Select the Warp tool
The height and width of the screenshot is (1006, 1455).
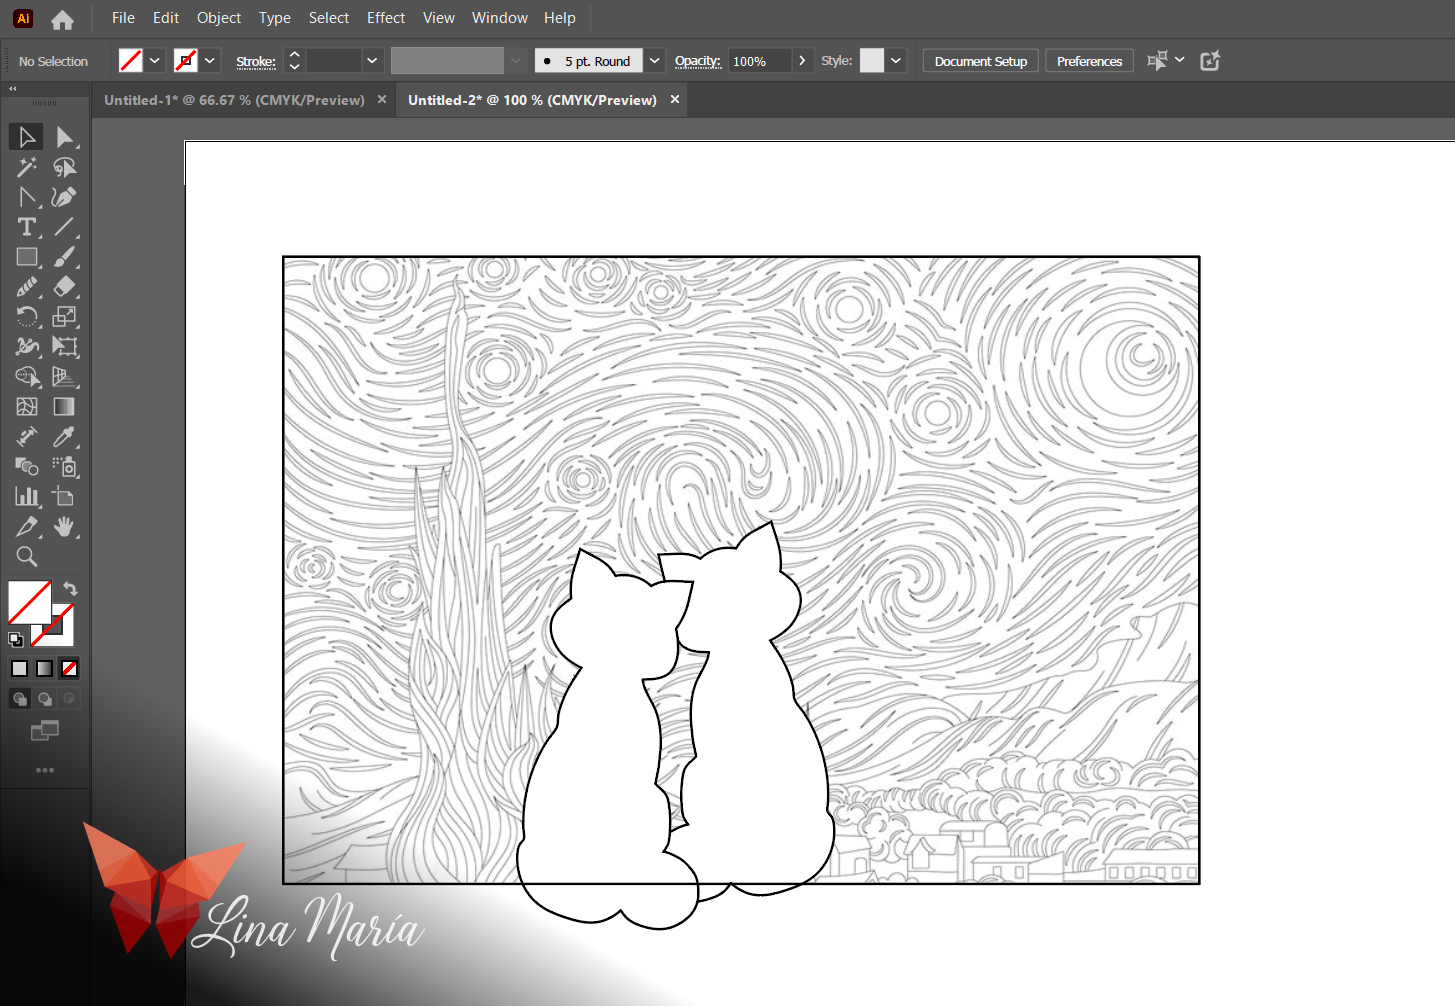pyautogui.click(x=26, y=347)
